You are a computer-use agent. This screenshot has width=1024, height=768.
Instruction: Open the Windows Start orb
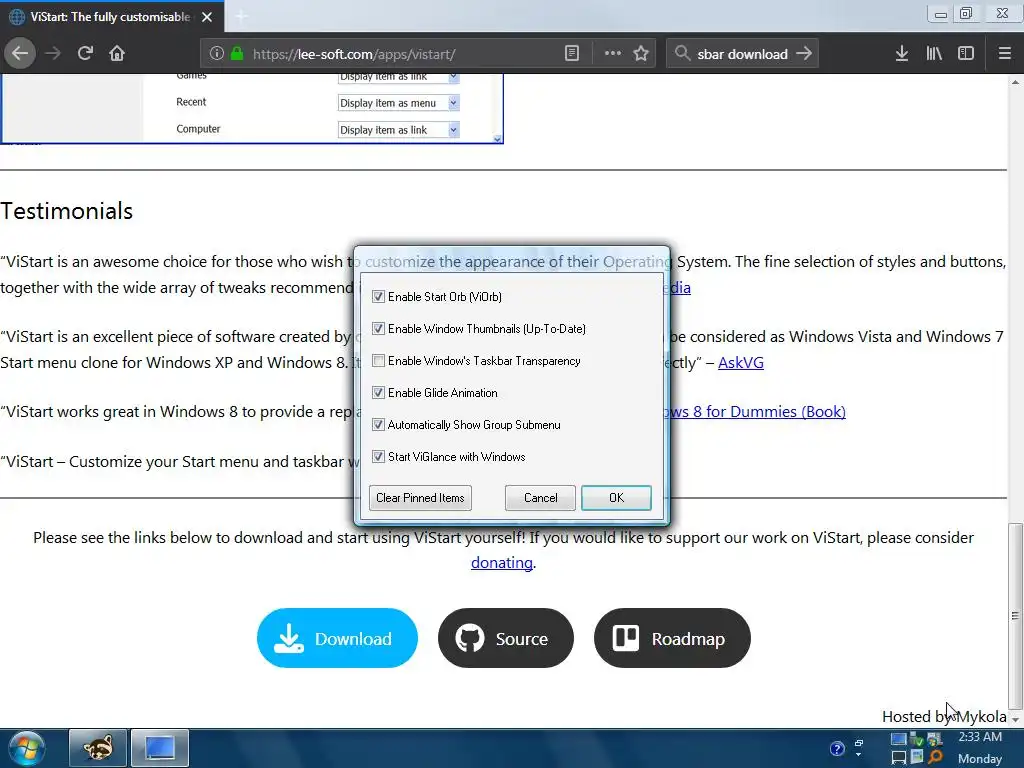click(26, 748)
